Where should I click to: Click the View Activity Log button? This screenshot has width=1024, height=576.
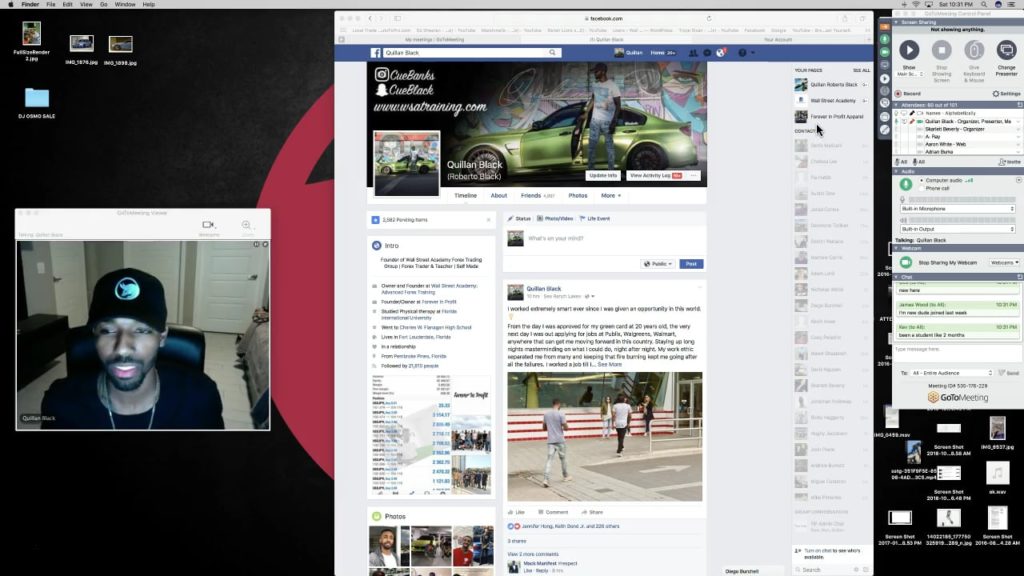tap(654, 176)
